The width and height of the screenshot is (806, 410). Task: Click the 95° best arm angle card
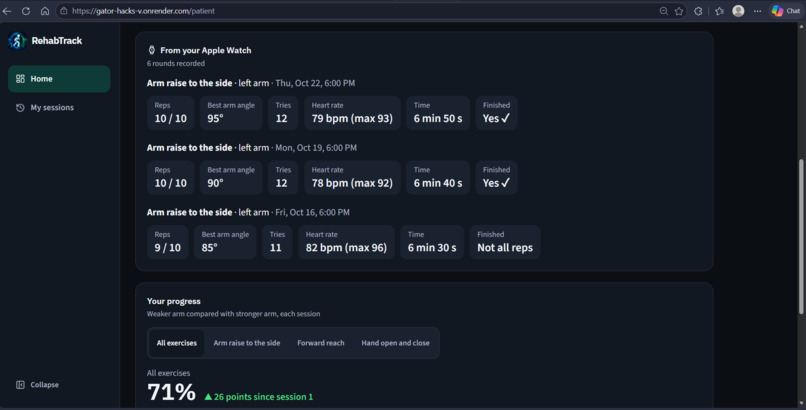[231, 113]
